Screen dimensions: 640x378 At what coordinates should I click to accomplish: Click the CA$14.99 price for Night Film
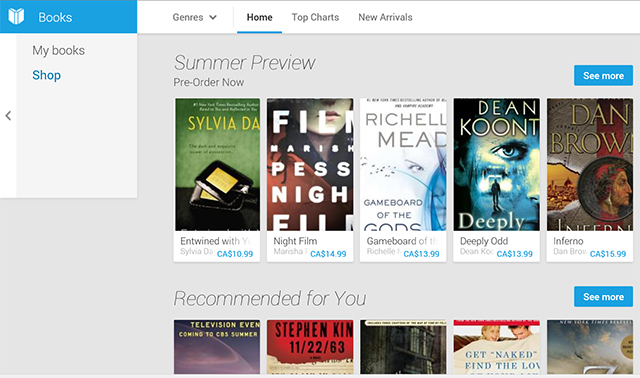[x=328, y=254]
